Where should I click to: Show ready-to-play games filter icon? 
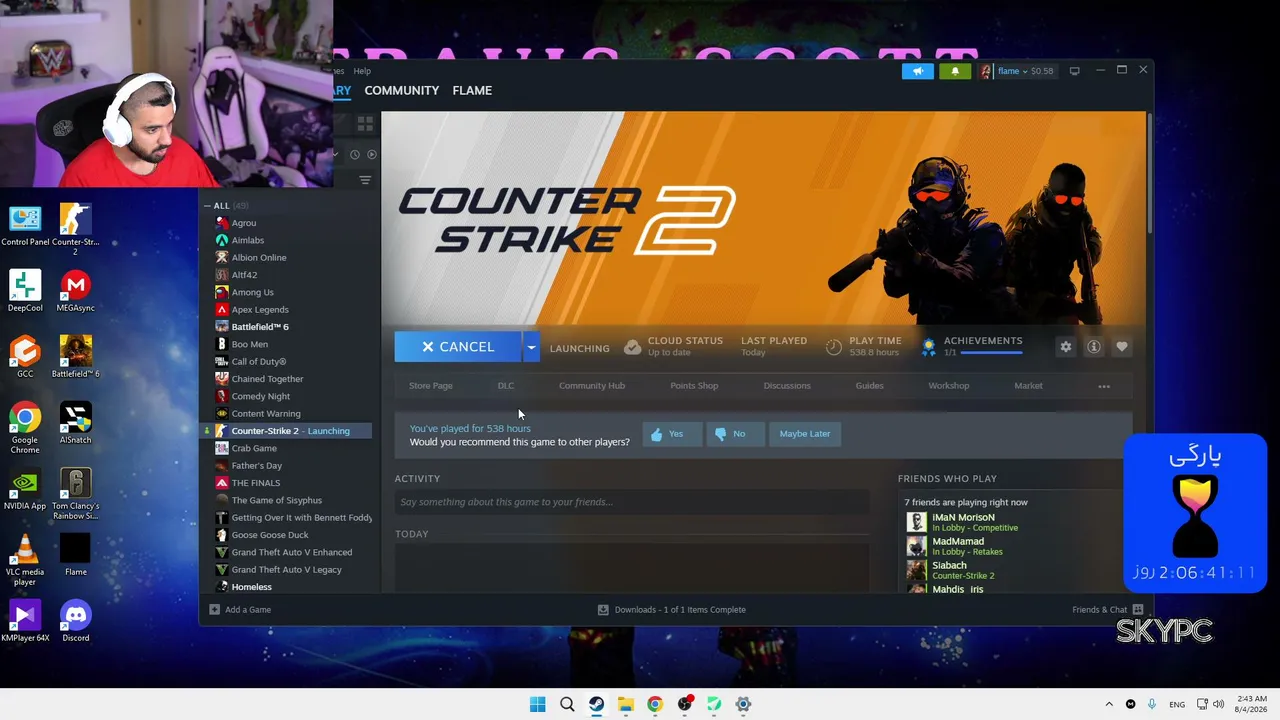372,155
